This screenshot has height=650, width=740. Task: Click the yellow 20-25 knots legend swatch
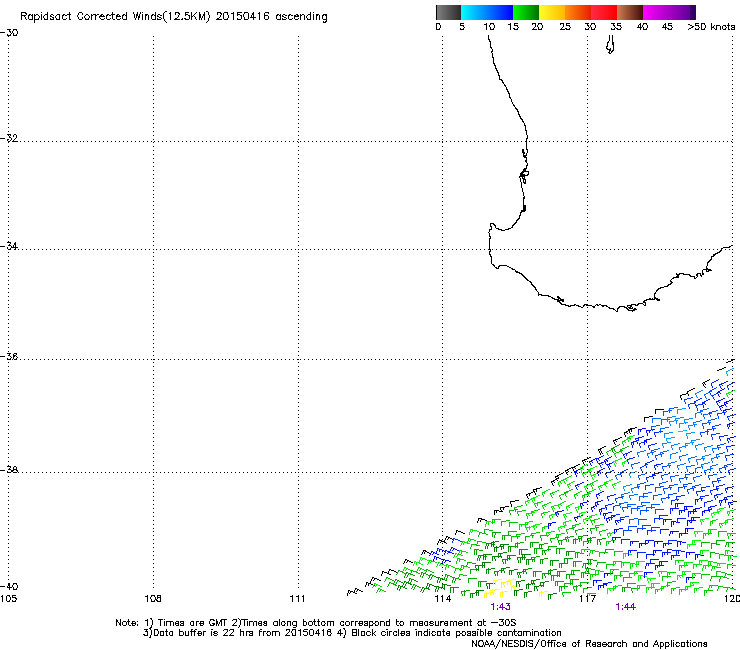pos(552,12)
